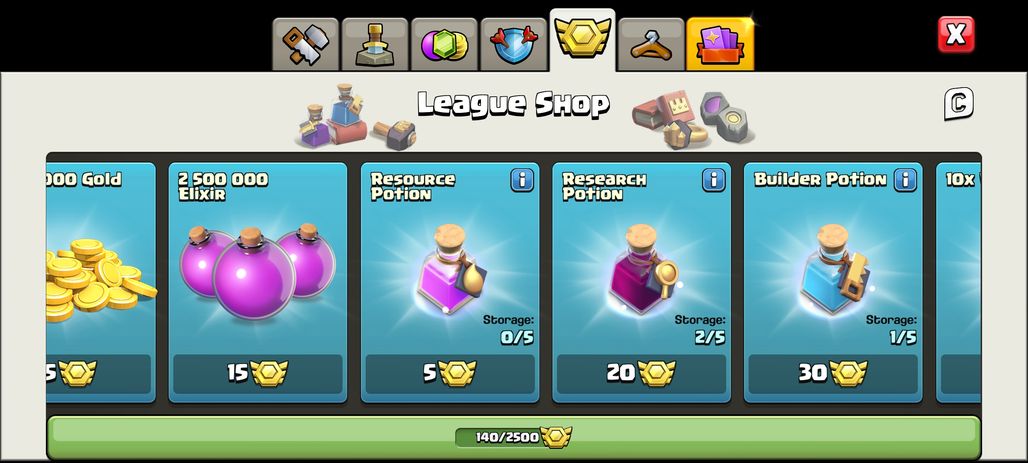Click the 140/2500 medal progress bar

pyautogui.click(x=513, y=437)
